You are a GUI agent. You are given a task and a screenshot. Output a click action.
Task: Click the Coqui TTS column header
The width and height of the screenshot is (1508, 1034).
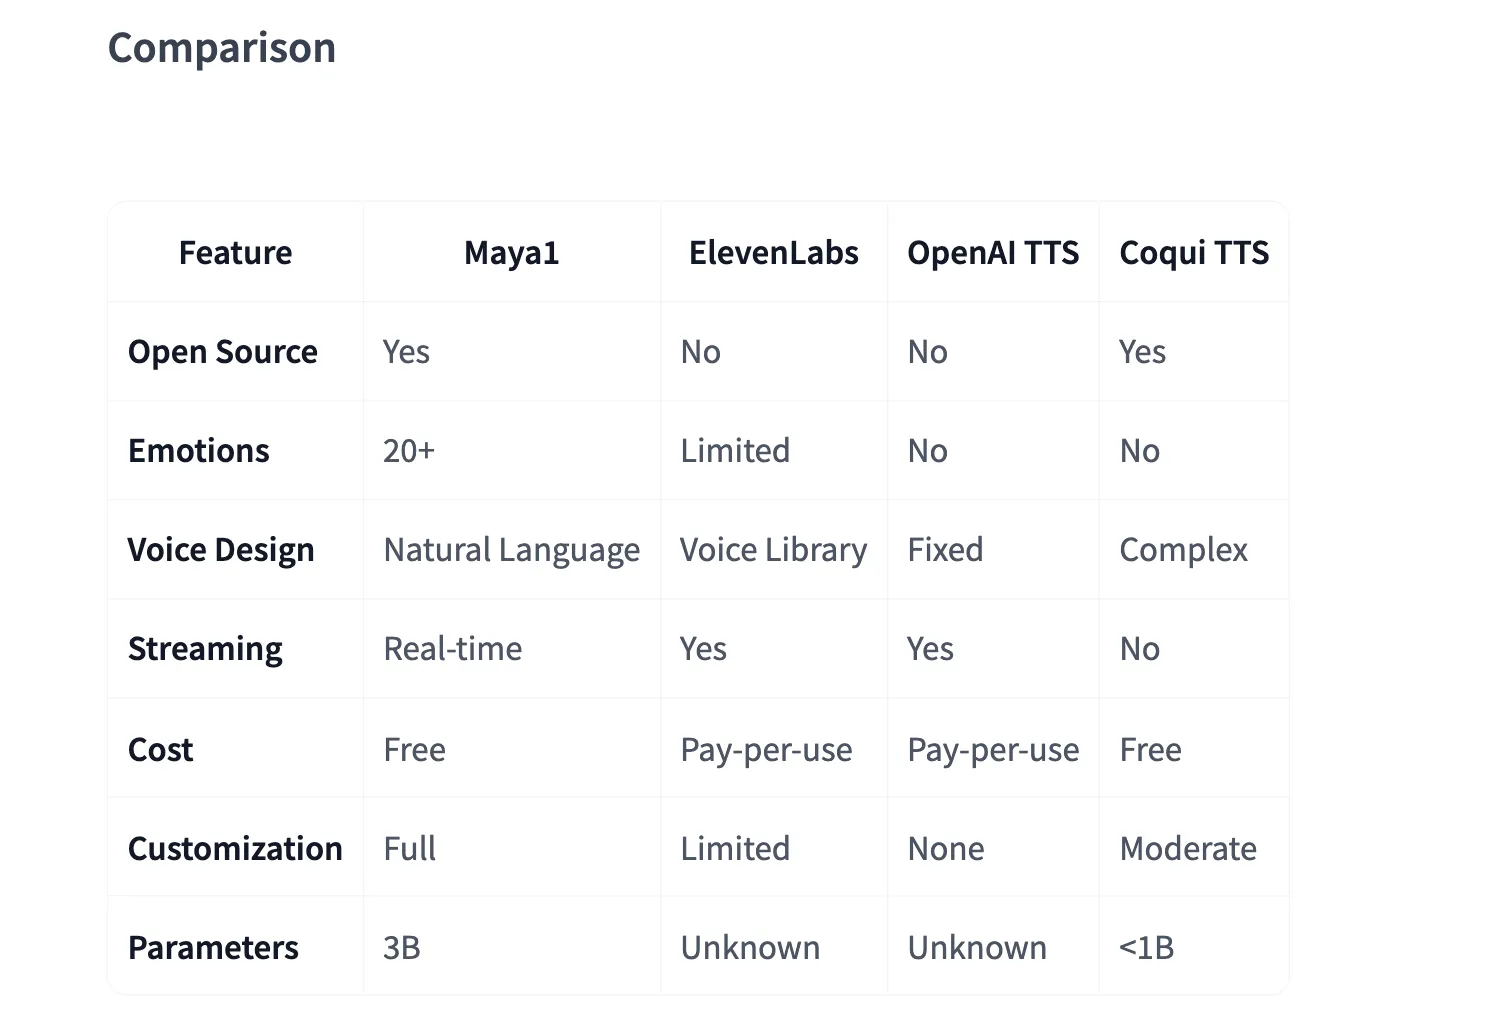coord(1193,253)
